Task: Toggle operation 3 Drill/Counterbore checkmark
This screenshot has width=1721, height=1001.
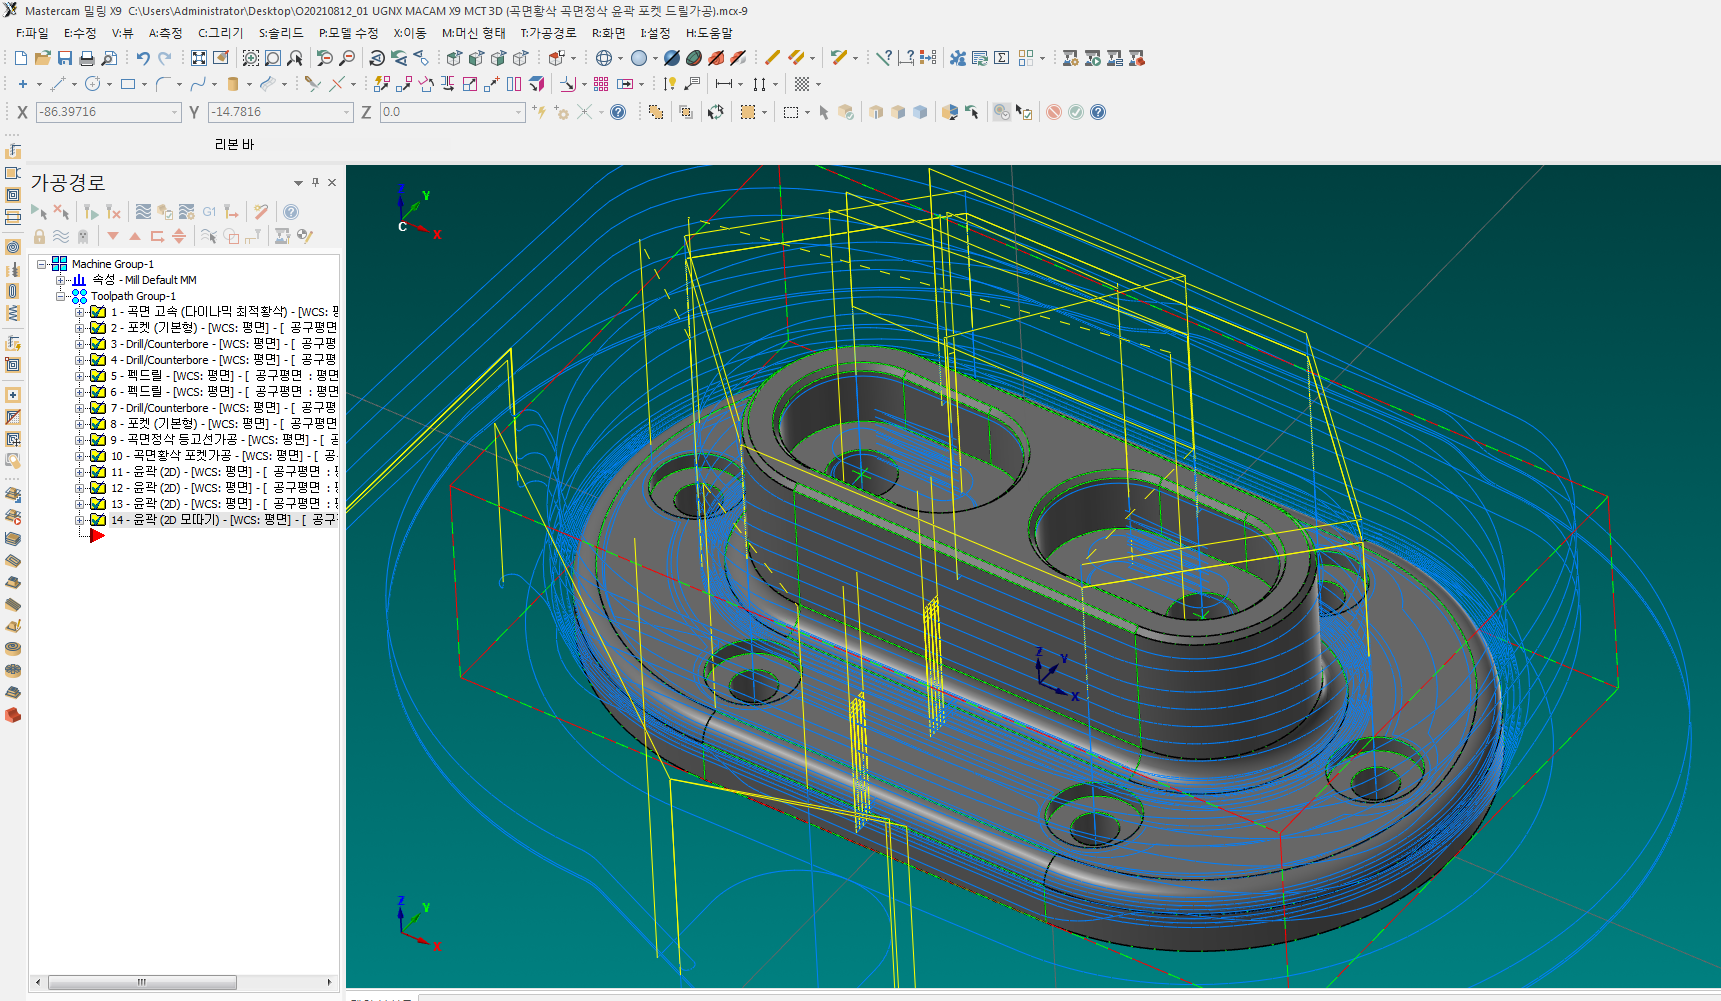Action: pos(98,344)
